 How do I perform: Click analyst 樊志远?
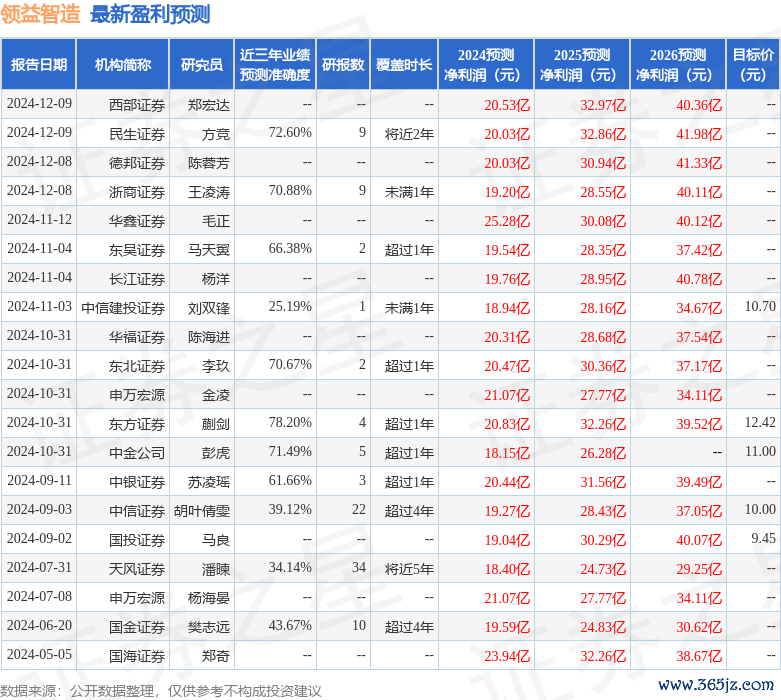click(209, 626)
